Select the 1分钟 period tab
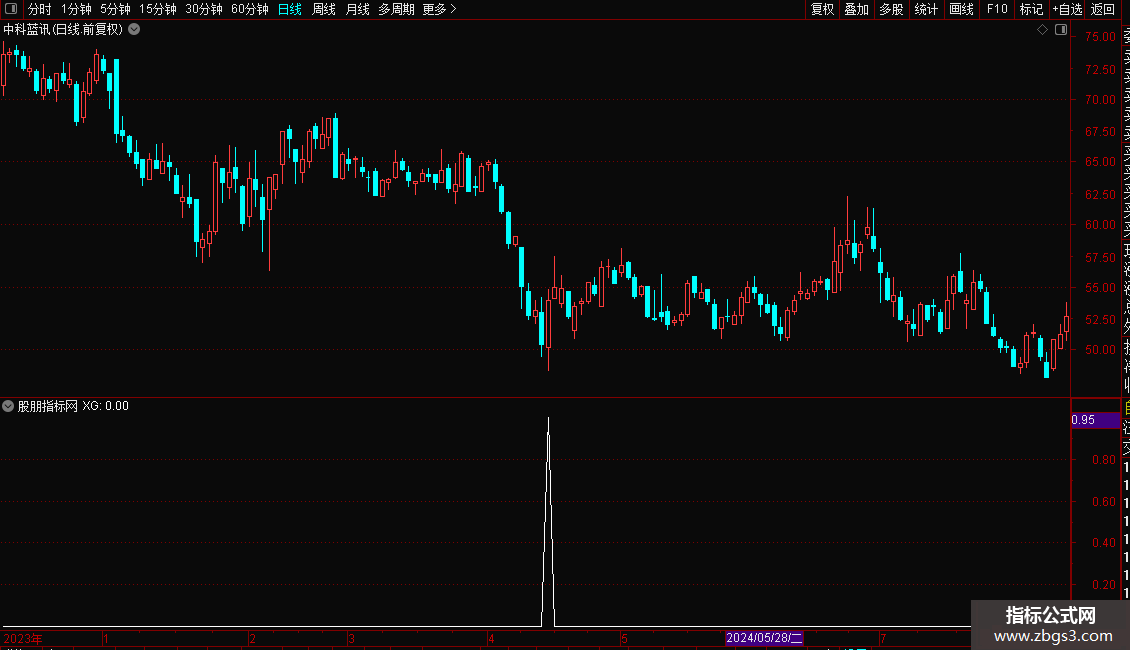 click(76, 9)
